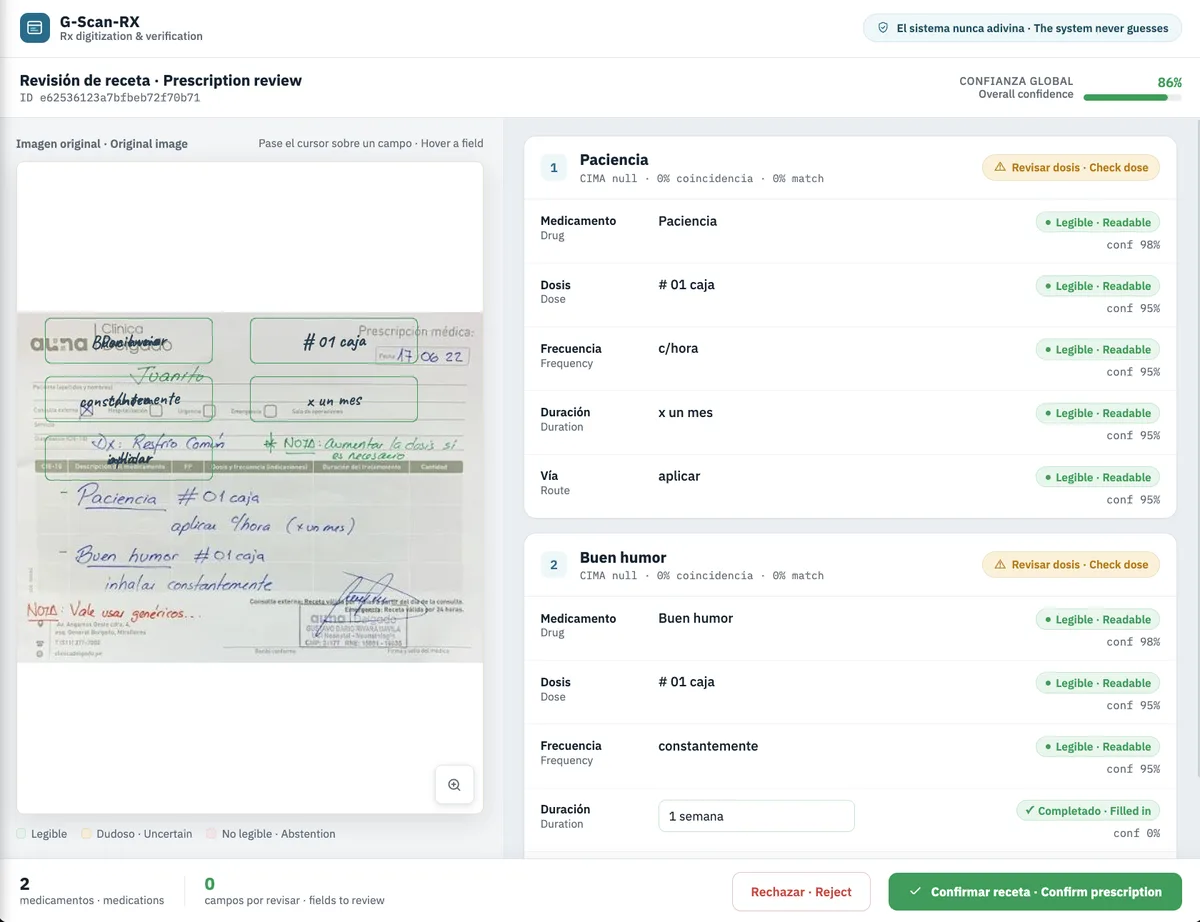Click the overall confidence progress bar

click(x=1132, y=97)
